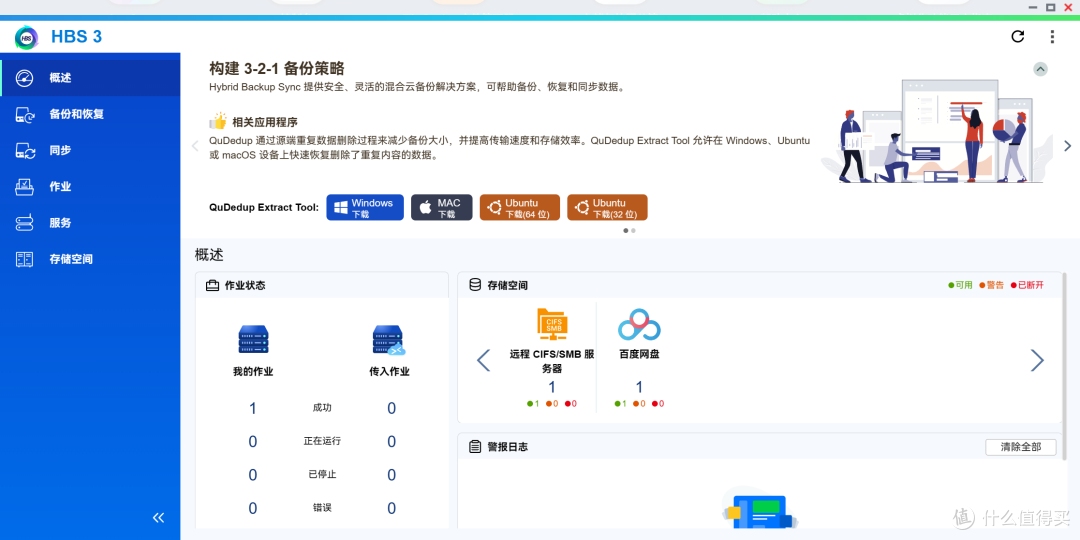Screen dimensions: 1080x540
Task: Show previous banner slide
Action: 195,146
